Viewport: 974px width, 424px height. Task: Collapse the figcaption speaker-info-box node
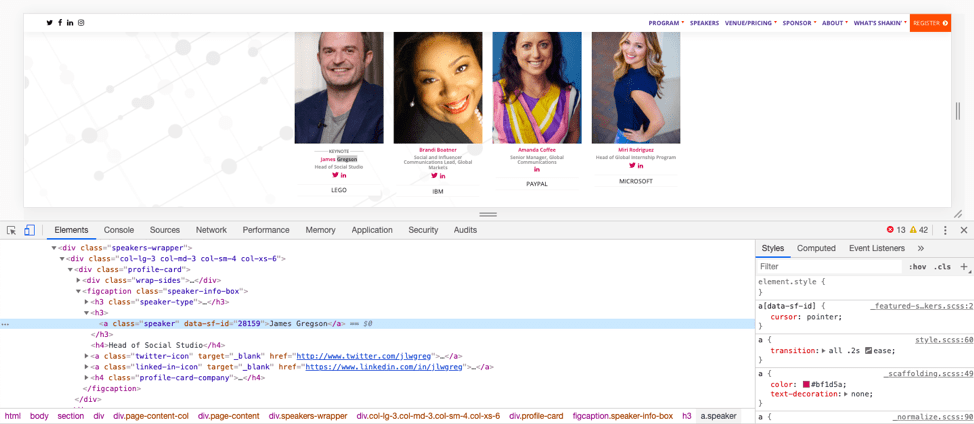[x=78, y=291]
